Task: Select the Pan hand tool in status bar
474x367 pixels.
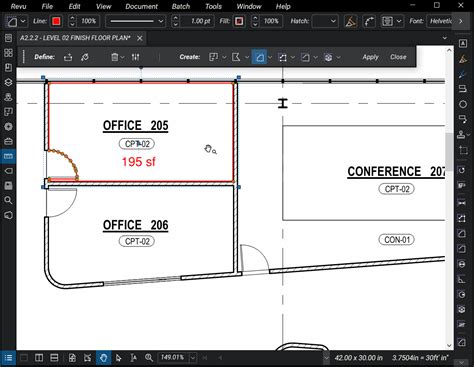Action: coord(103,358)
